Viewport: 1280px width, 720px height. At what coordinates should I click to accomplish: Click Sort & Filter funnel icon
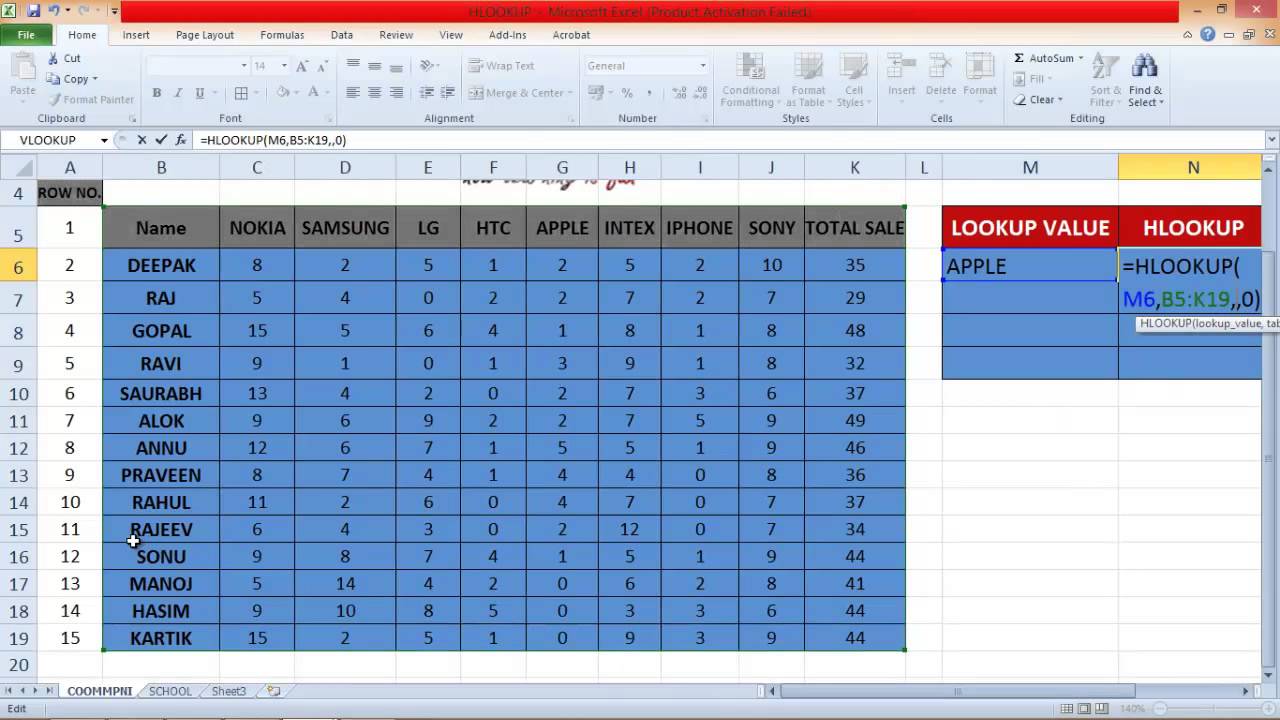1104,67
